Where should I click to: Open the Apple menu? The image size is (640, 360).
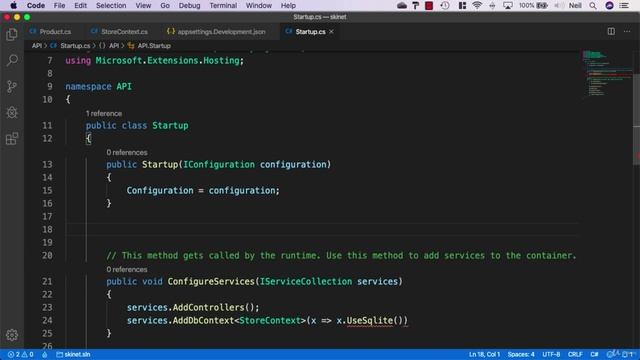13,5
